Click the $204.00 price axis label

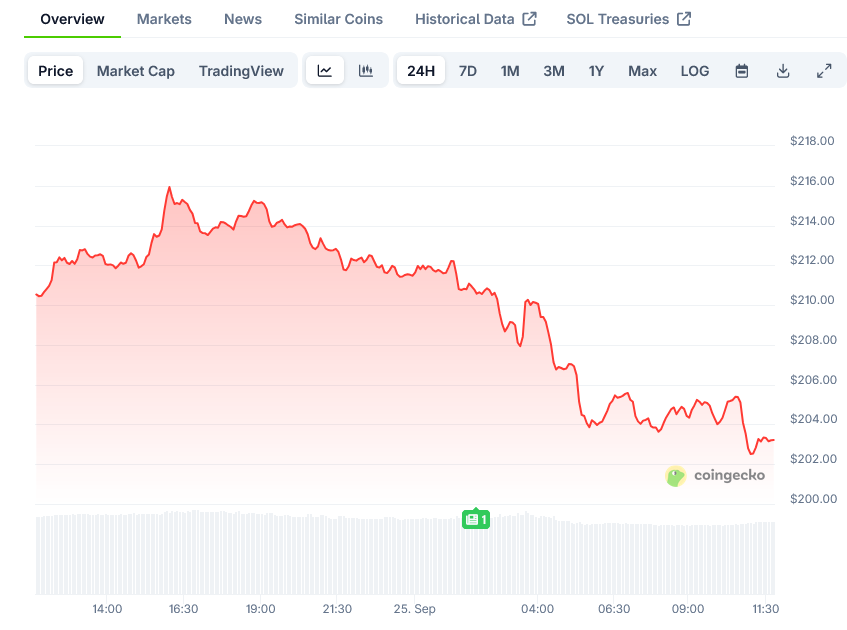(x=813, y=419)
